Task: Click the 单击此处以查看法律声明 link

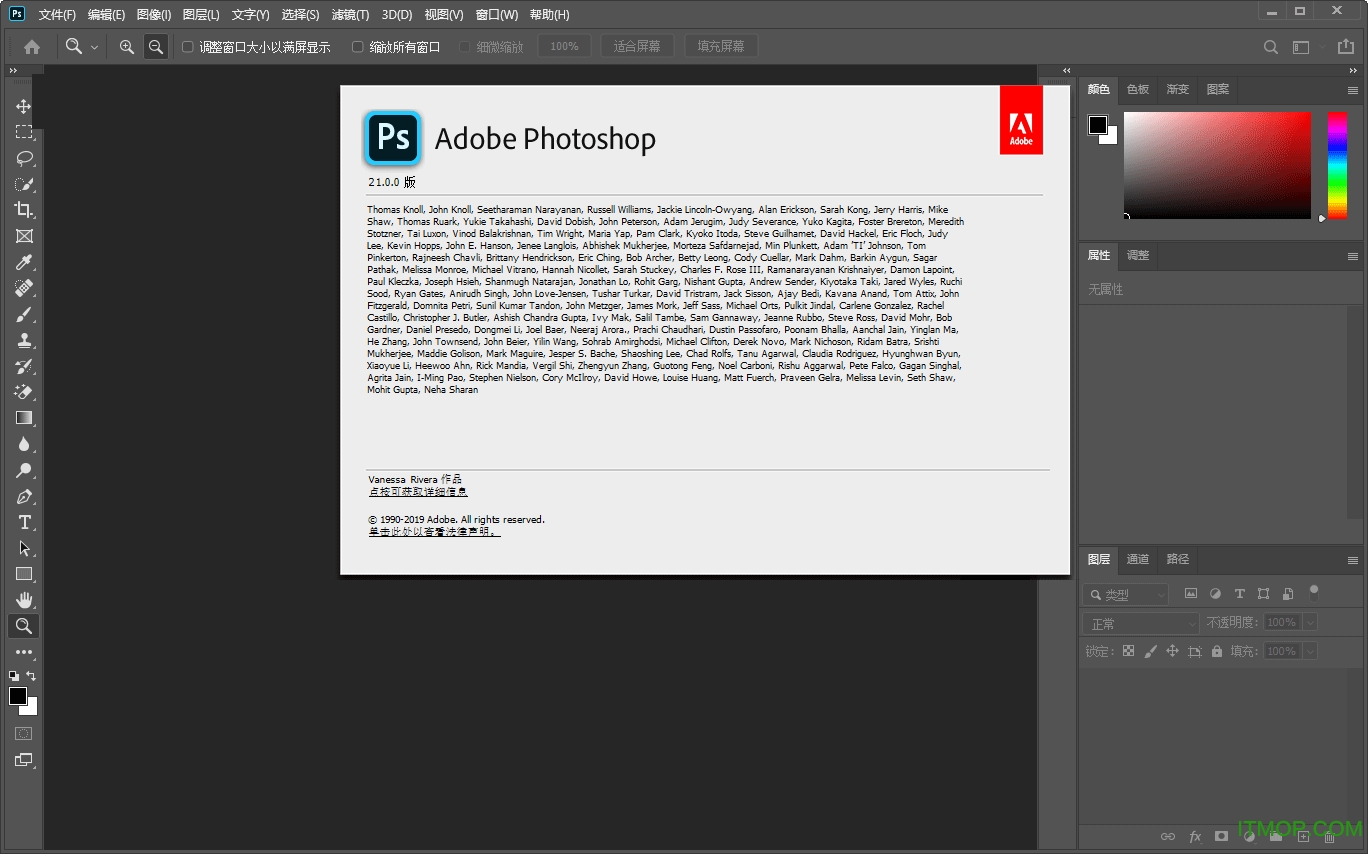Action: (x=433, y=531)
